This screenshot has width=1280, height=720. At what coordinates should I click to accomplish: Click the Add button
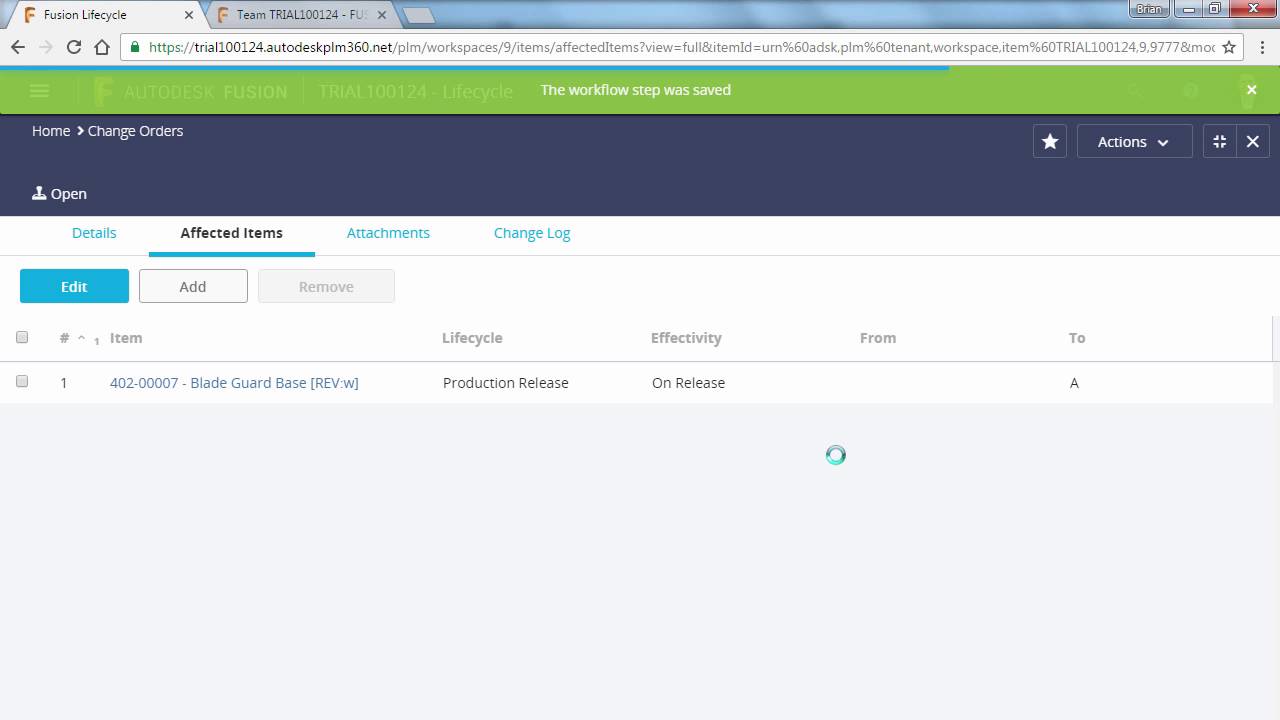[193, 286]
